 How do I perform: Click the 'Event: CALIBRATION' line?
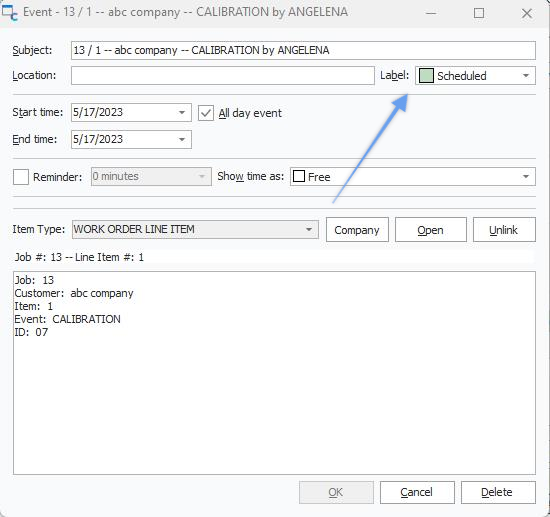tap(67, 319)
